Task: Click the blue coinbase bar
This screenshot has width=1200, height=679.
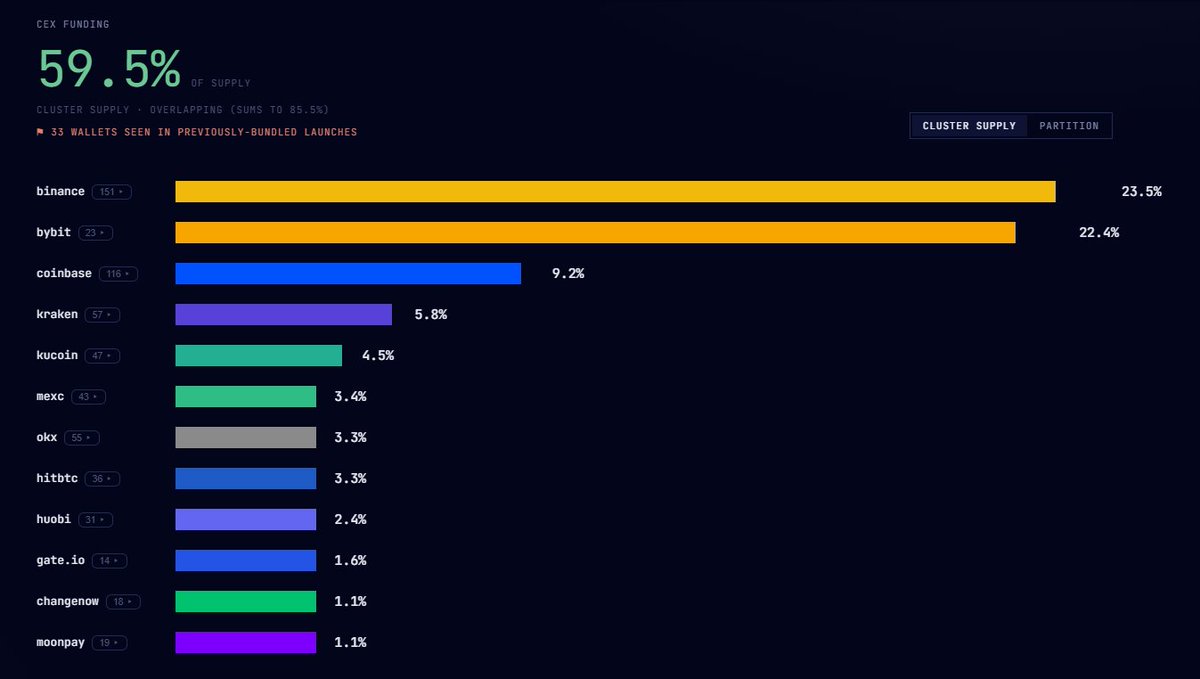Action: tap(348, 273)
